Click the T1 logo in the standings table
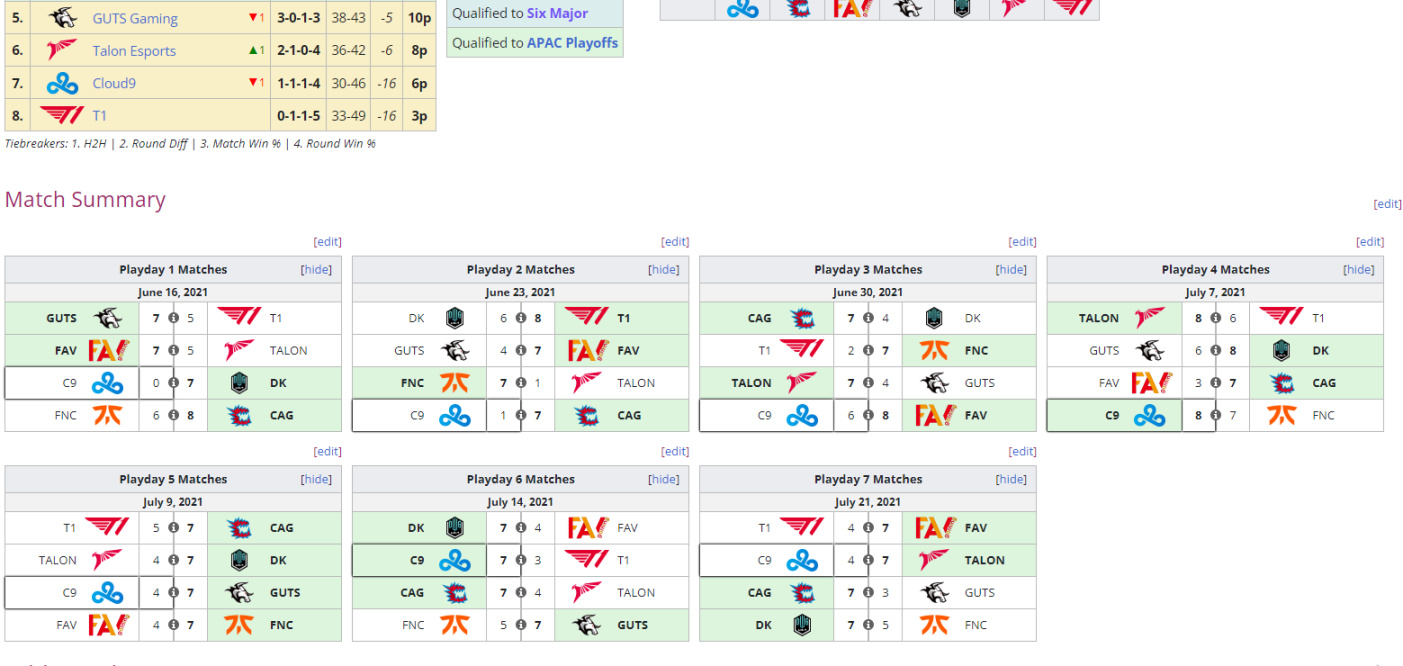Viewport: 1403px width, 666px height. [62, 116]
